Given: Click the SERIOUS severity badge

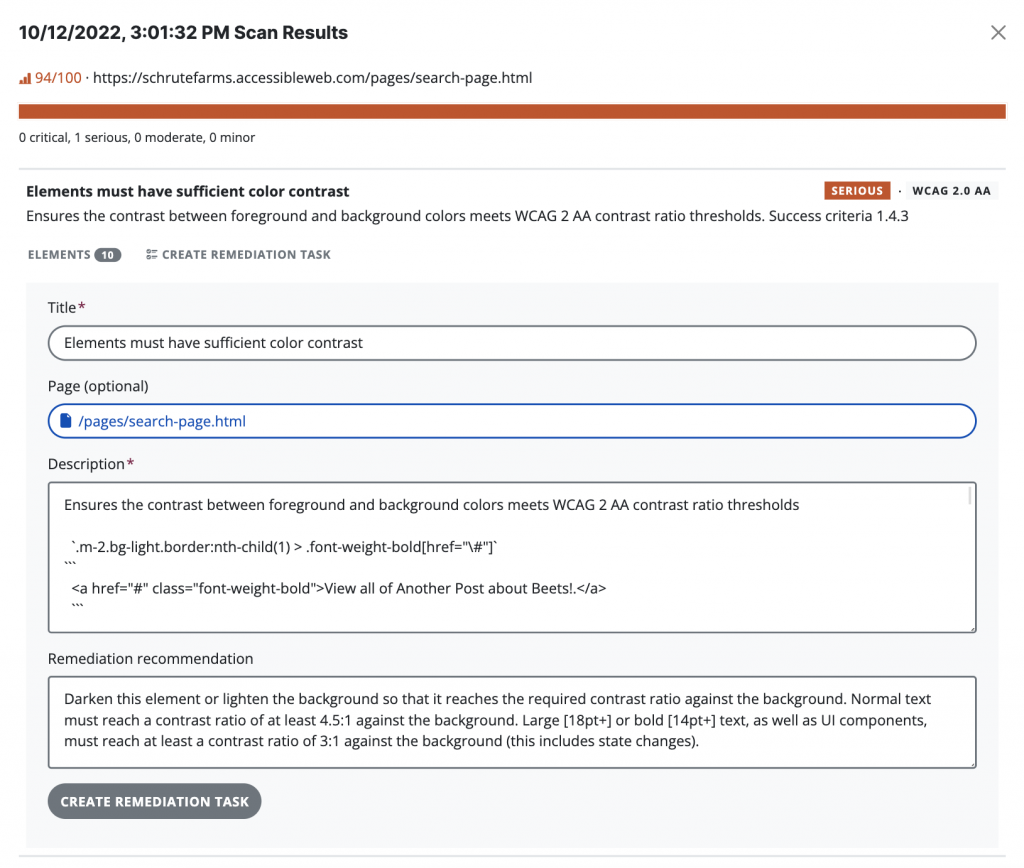Looking at the screenshot, I should [x=857, y=191].
